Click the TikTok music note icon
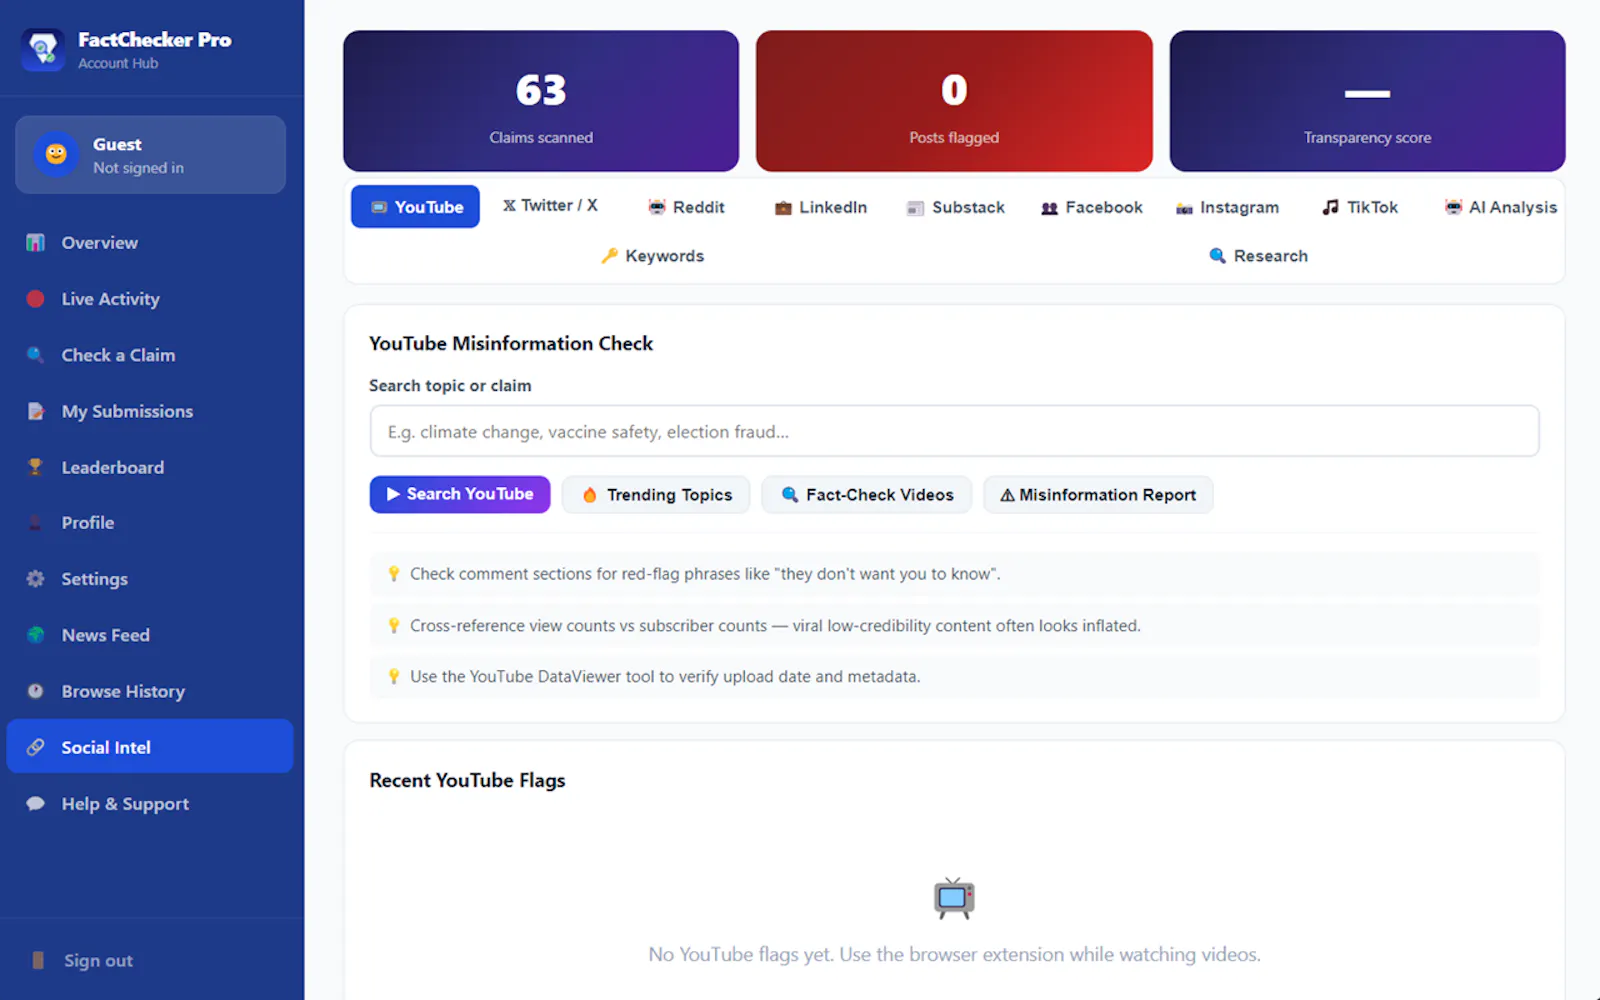Image resolution: width=1600 pixels, height=1000 pixels. pyautogui.click(x=1330, y=207)
